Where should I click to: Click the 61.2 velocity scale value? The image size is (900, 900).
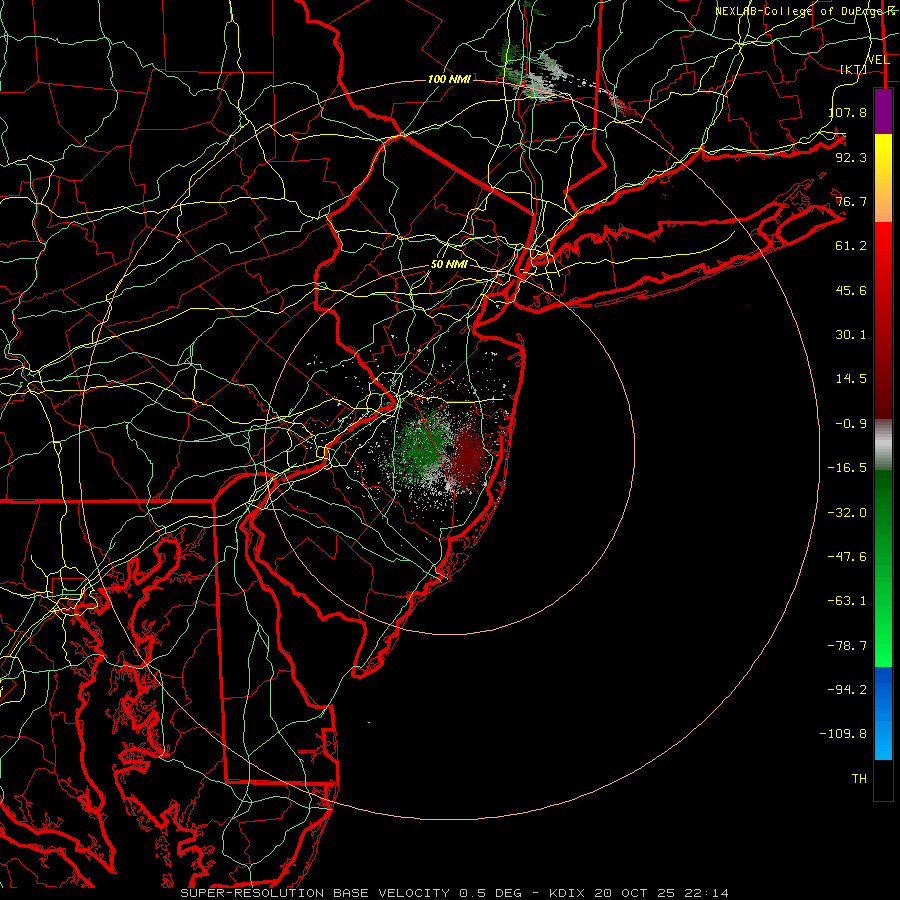[851, 246]
